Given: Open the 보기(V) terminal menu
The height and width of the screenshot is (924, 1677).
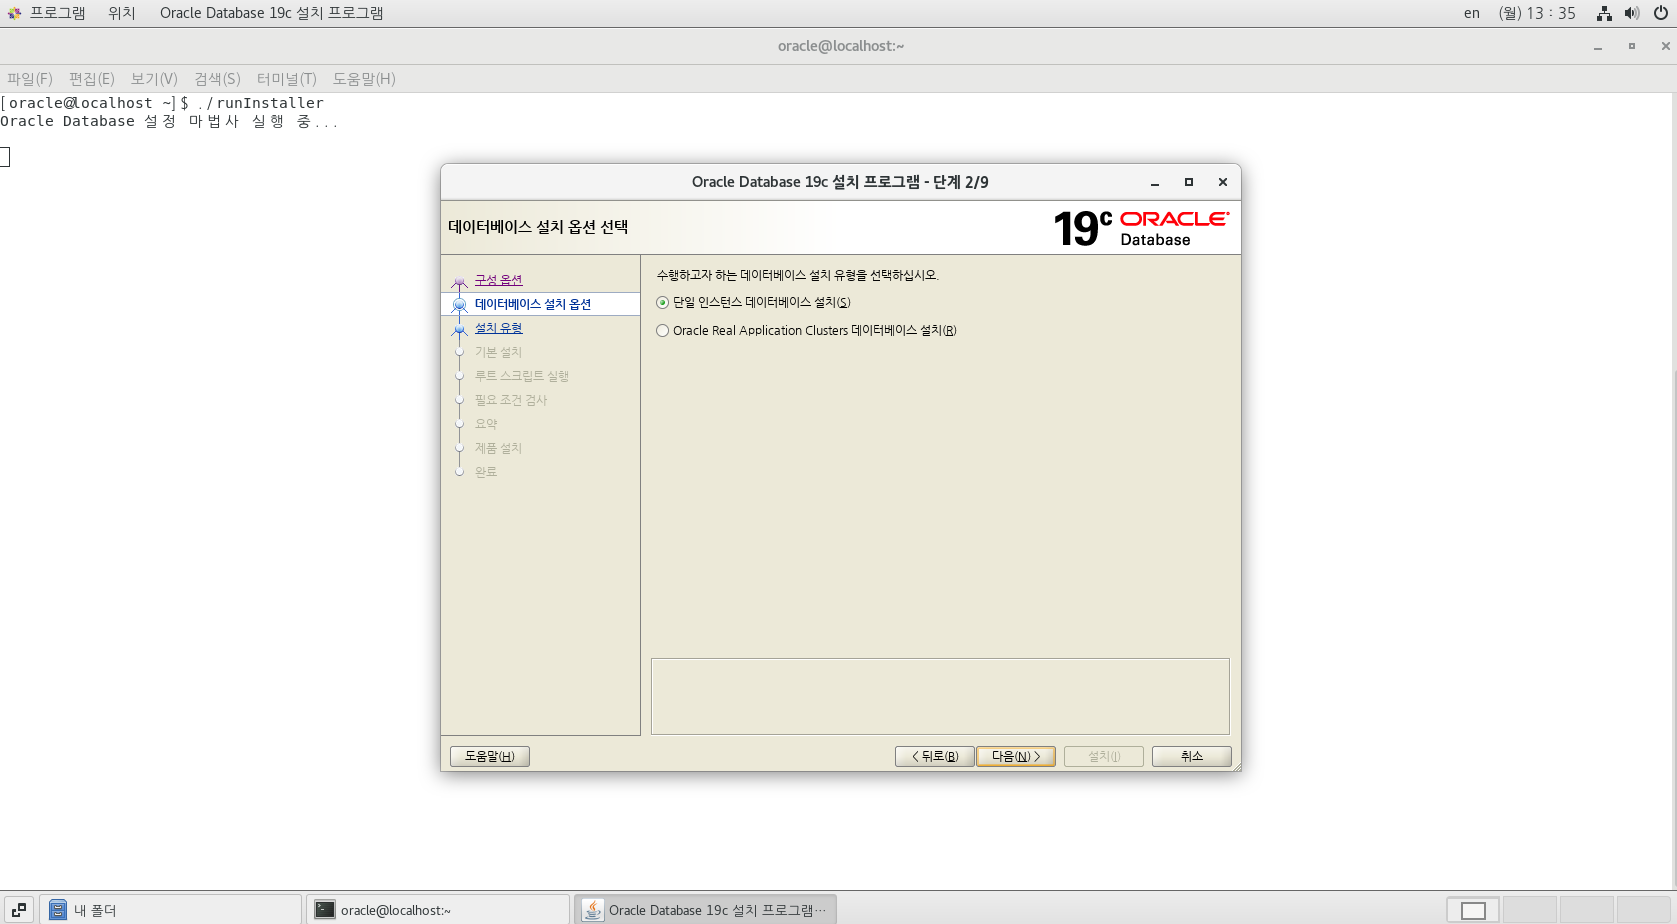Looking at the screenshot, I should pos(154,79).
